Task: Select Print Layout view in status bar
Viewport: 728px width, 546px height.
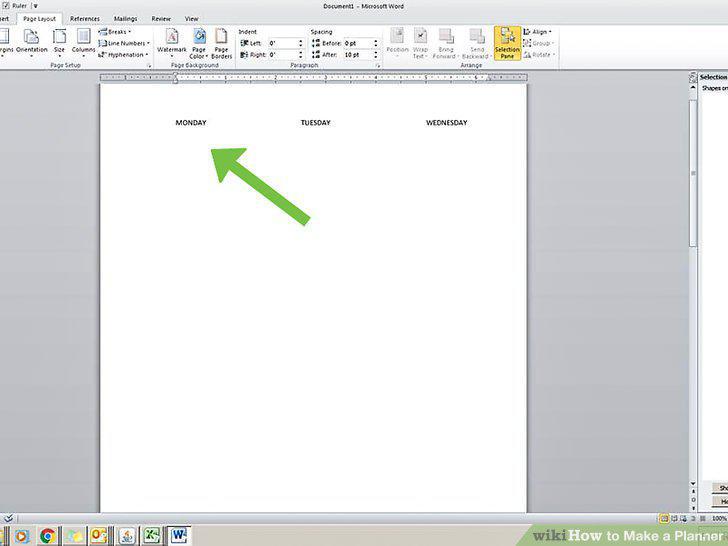Action: coord(664,519)
